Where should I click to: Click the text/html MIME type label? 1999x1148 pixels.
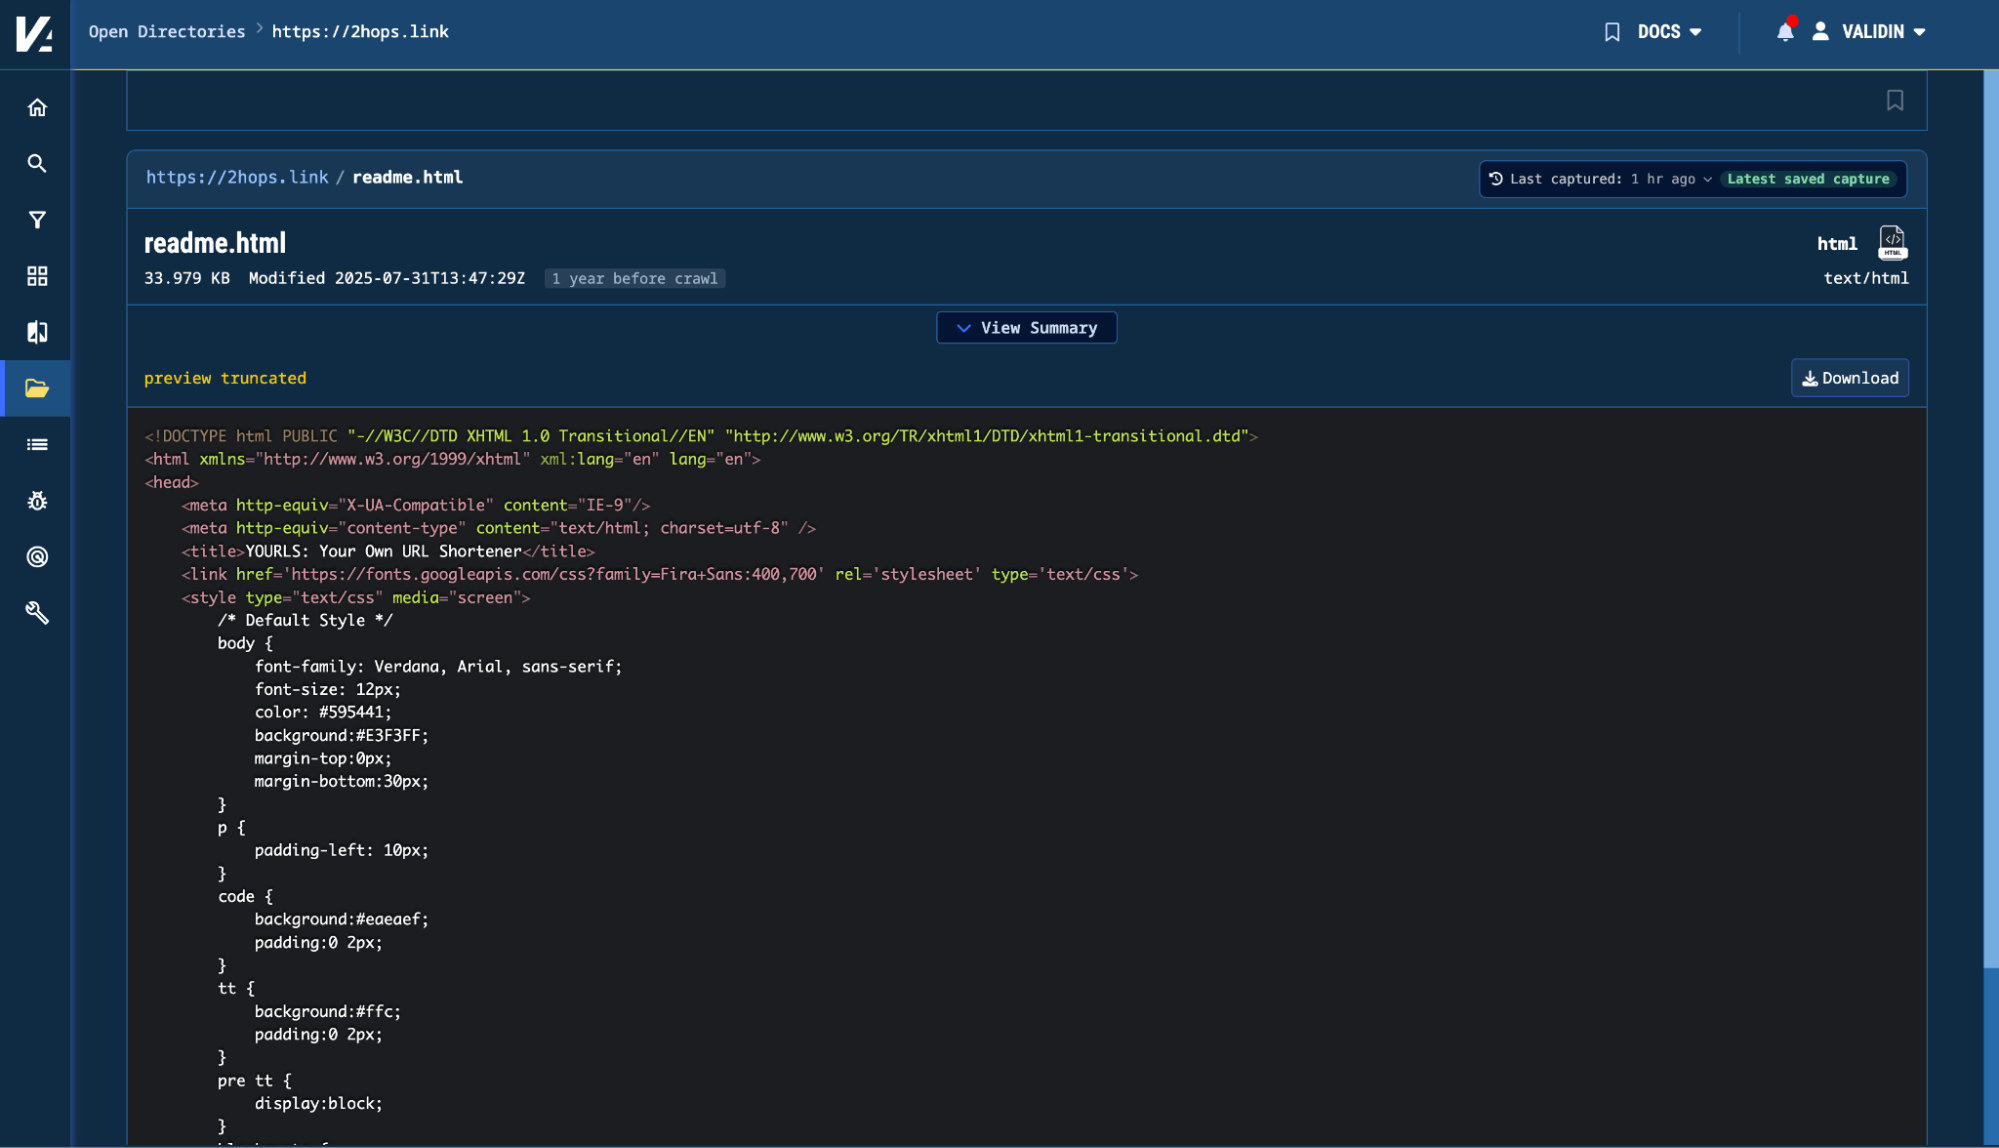[x=1865, y=278]
